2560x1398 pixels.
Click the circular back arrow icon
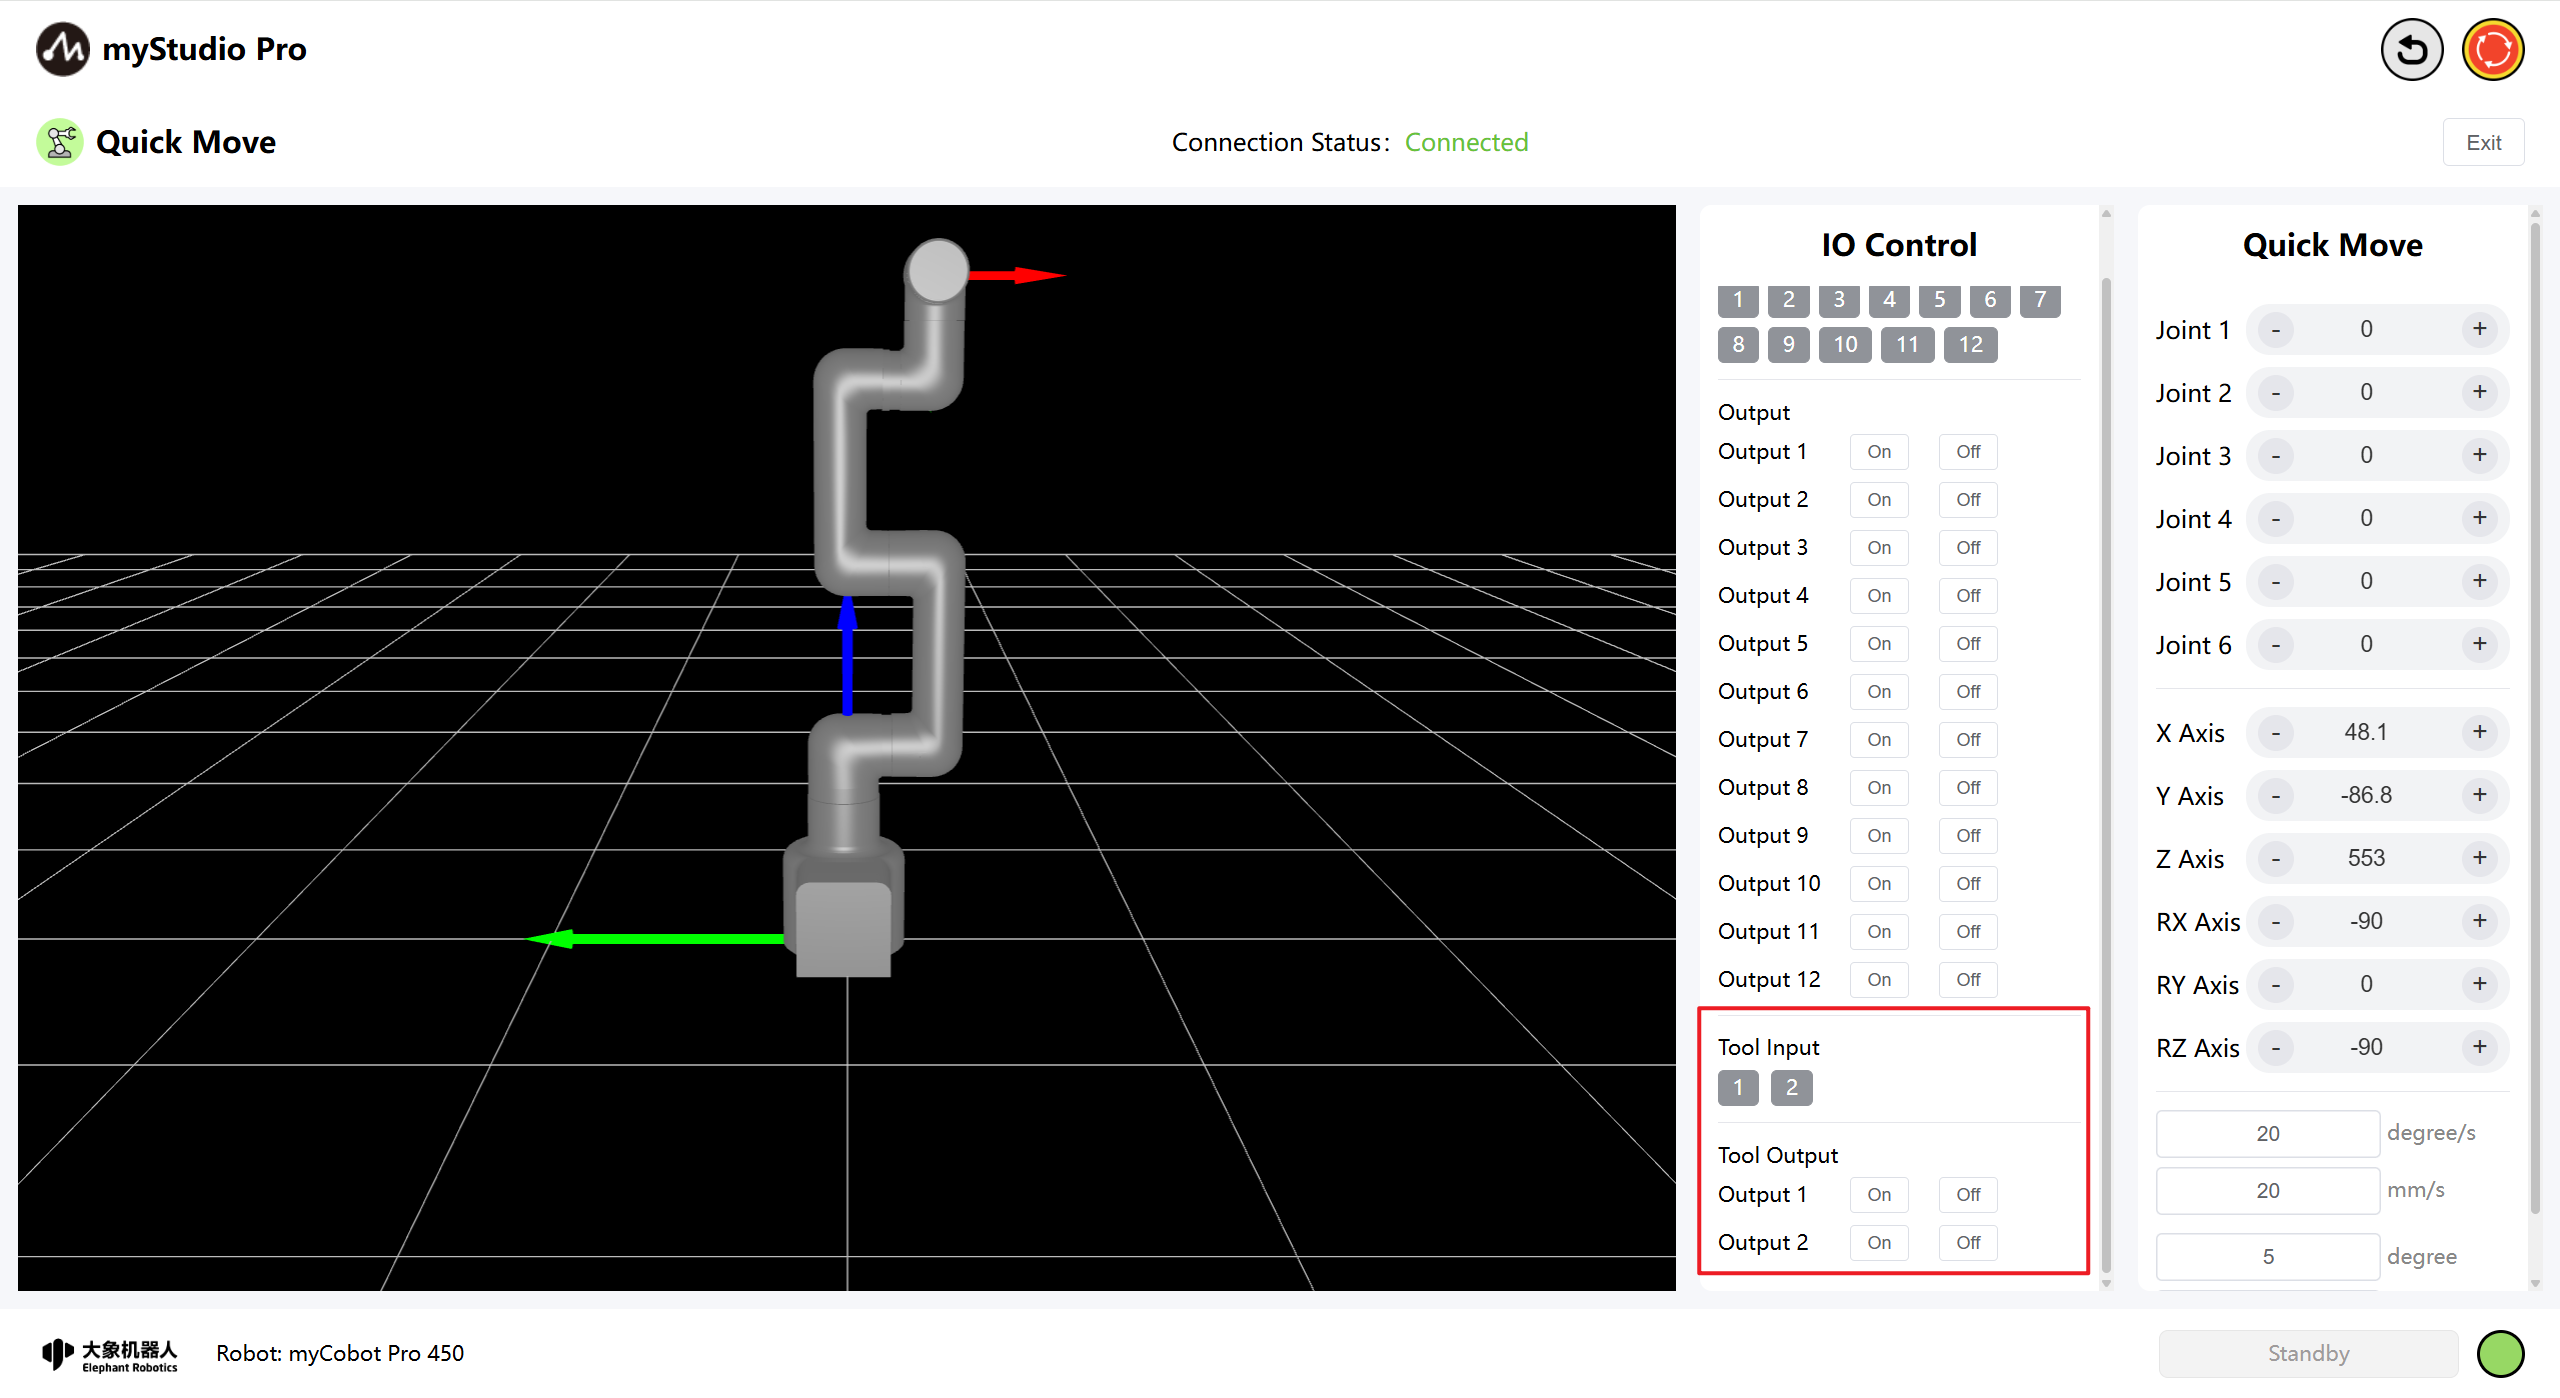point(2411,50)
